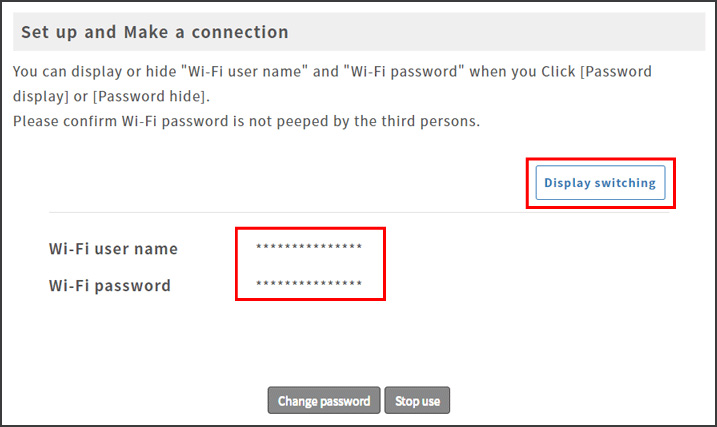Select the masked Wi-Fi password value
The height and width of the screenshot is (427, 717).
[x=309, y=285]
